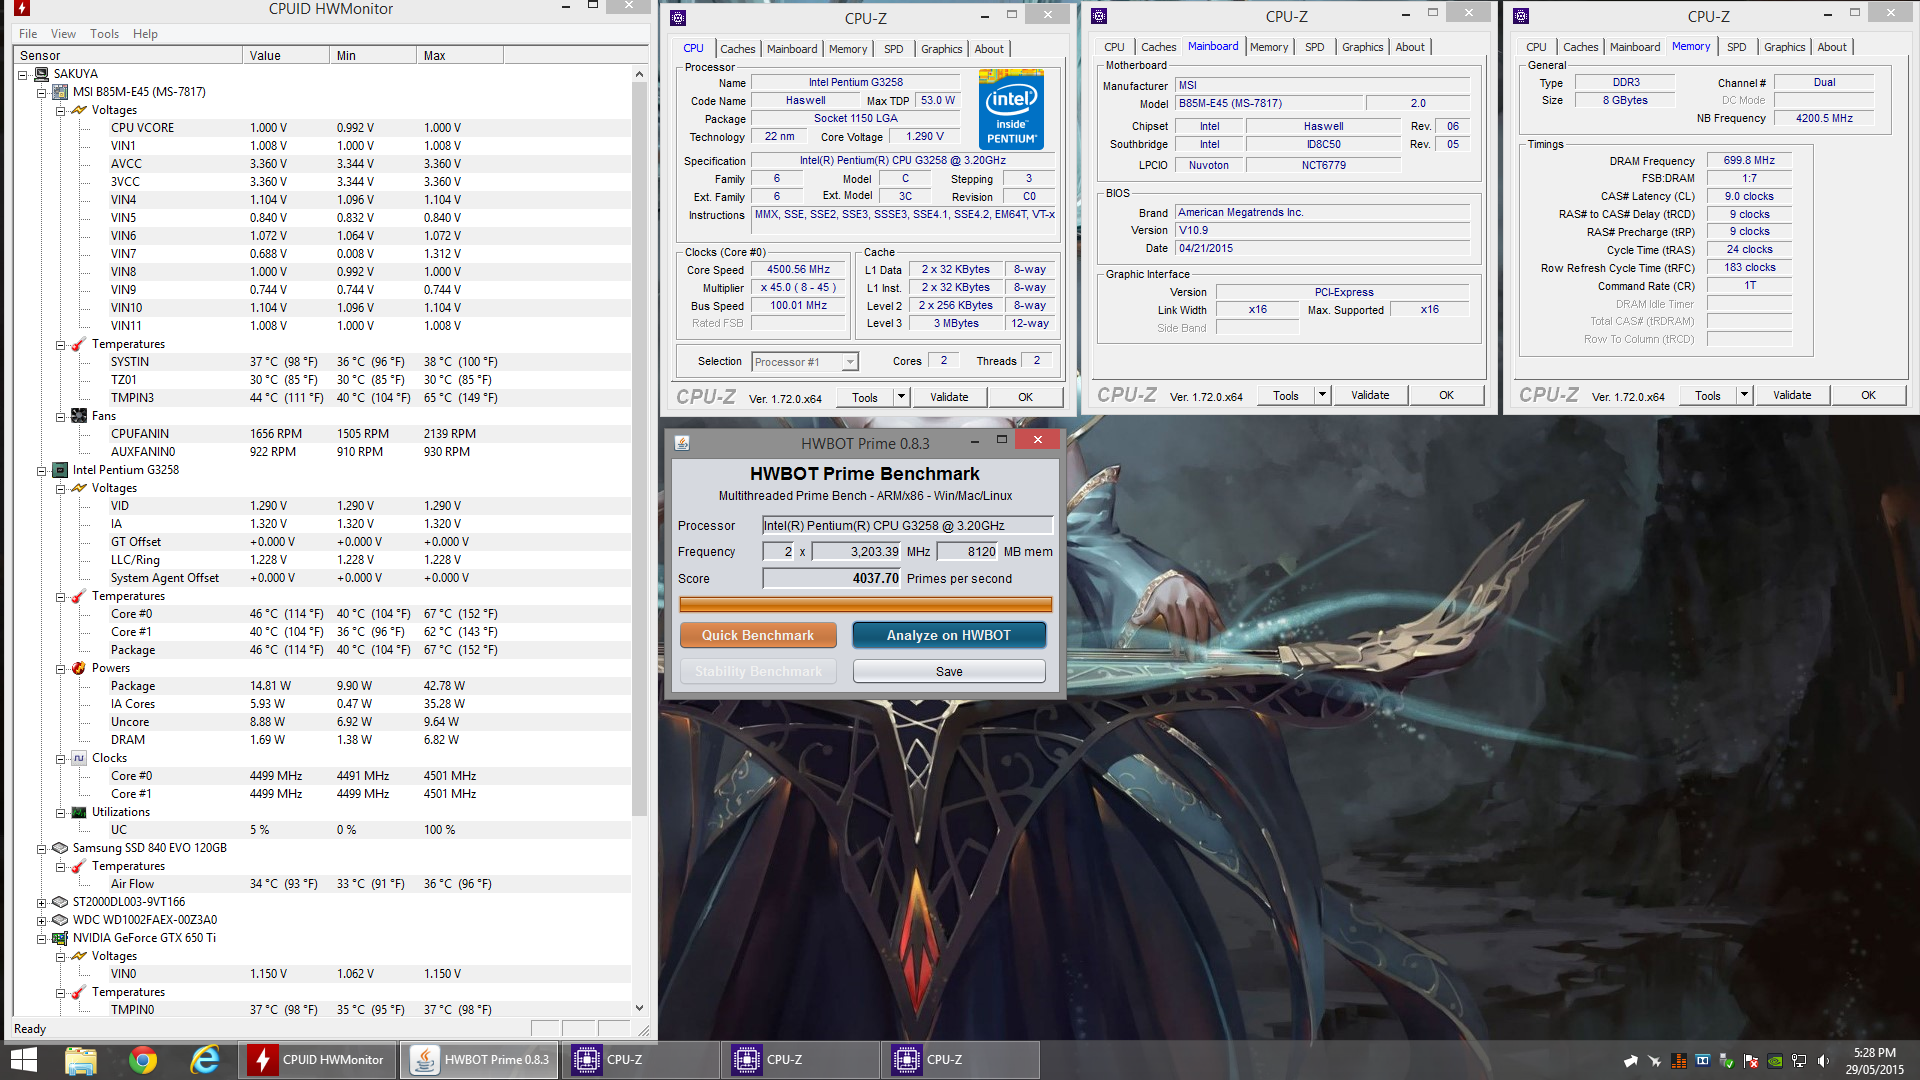Screen dimensions: 1920x1080
Task: Click the Clocks icon in the HWMonitor tree
Action: 79,758
